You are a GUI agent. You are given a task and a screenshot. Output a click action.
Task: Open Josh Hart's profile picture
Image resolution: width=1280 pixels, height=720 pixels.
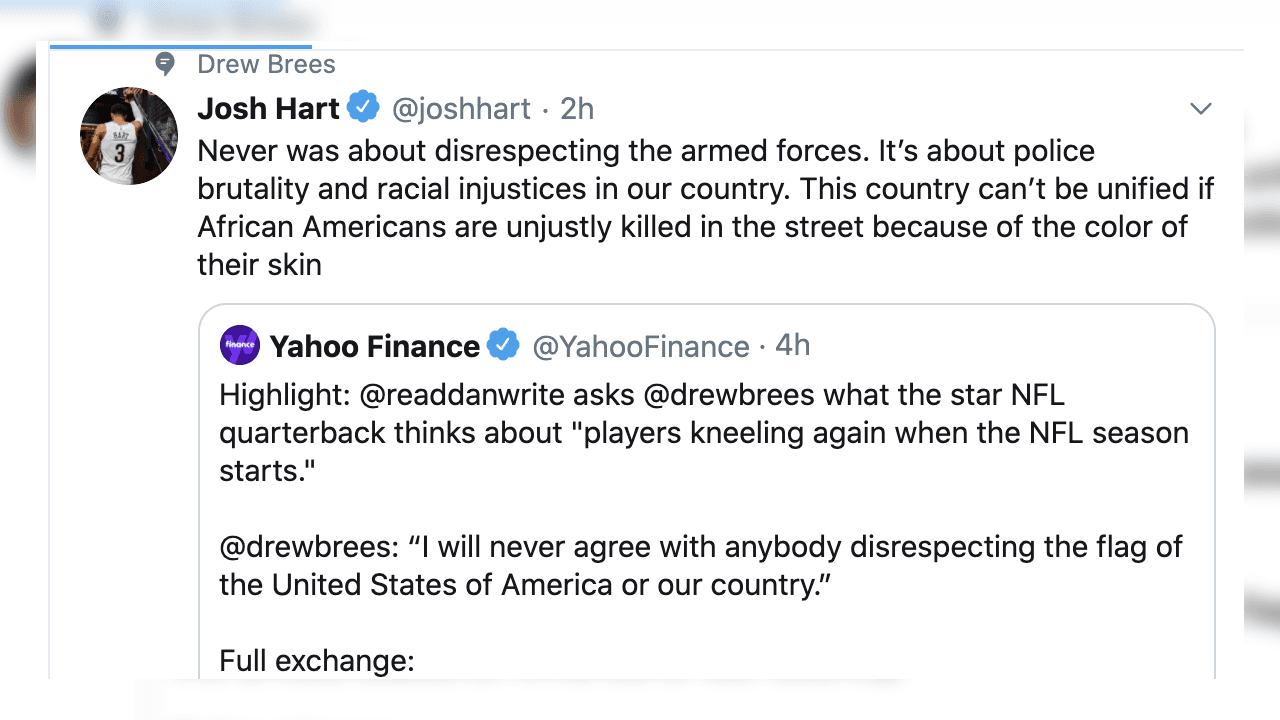coord(129,136)
